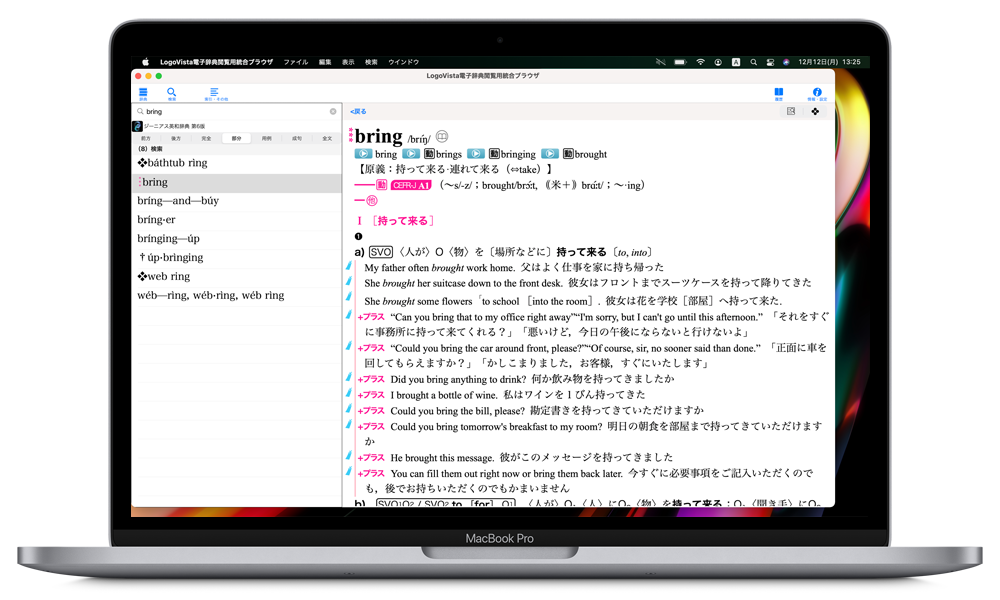
Task: Click the +プラス tag before 'I brought a bottle'
Action: tap(371, 395)
